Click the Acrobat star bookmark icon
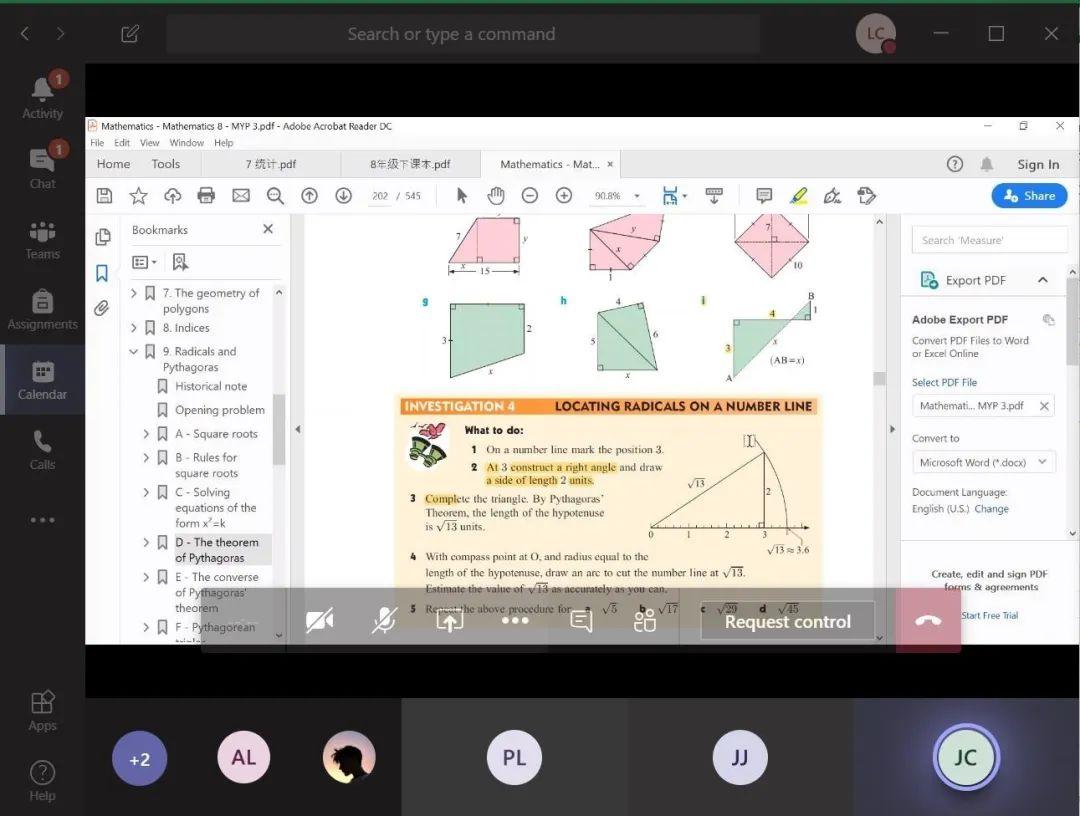1080x816 pixels. point(138,196)
